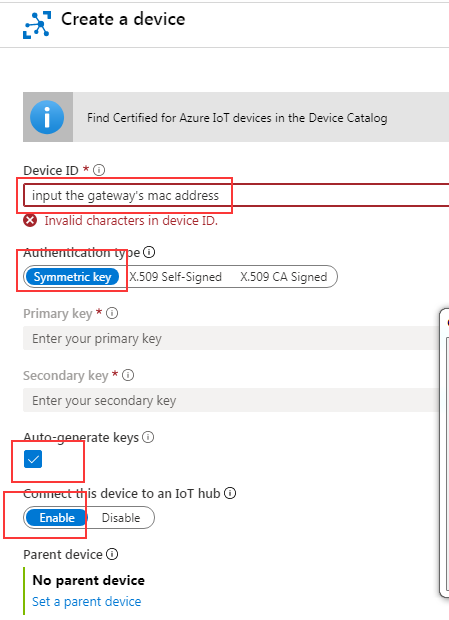Click the Parent device info icon

tap(112, 554)
